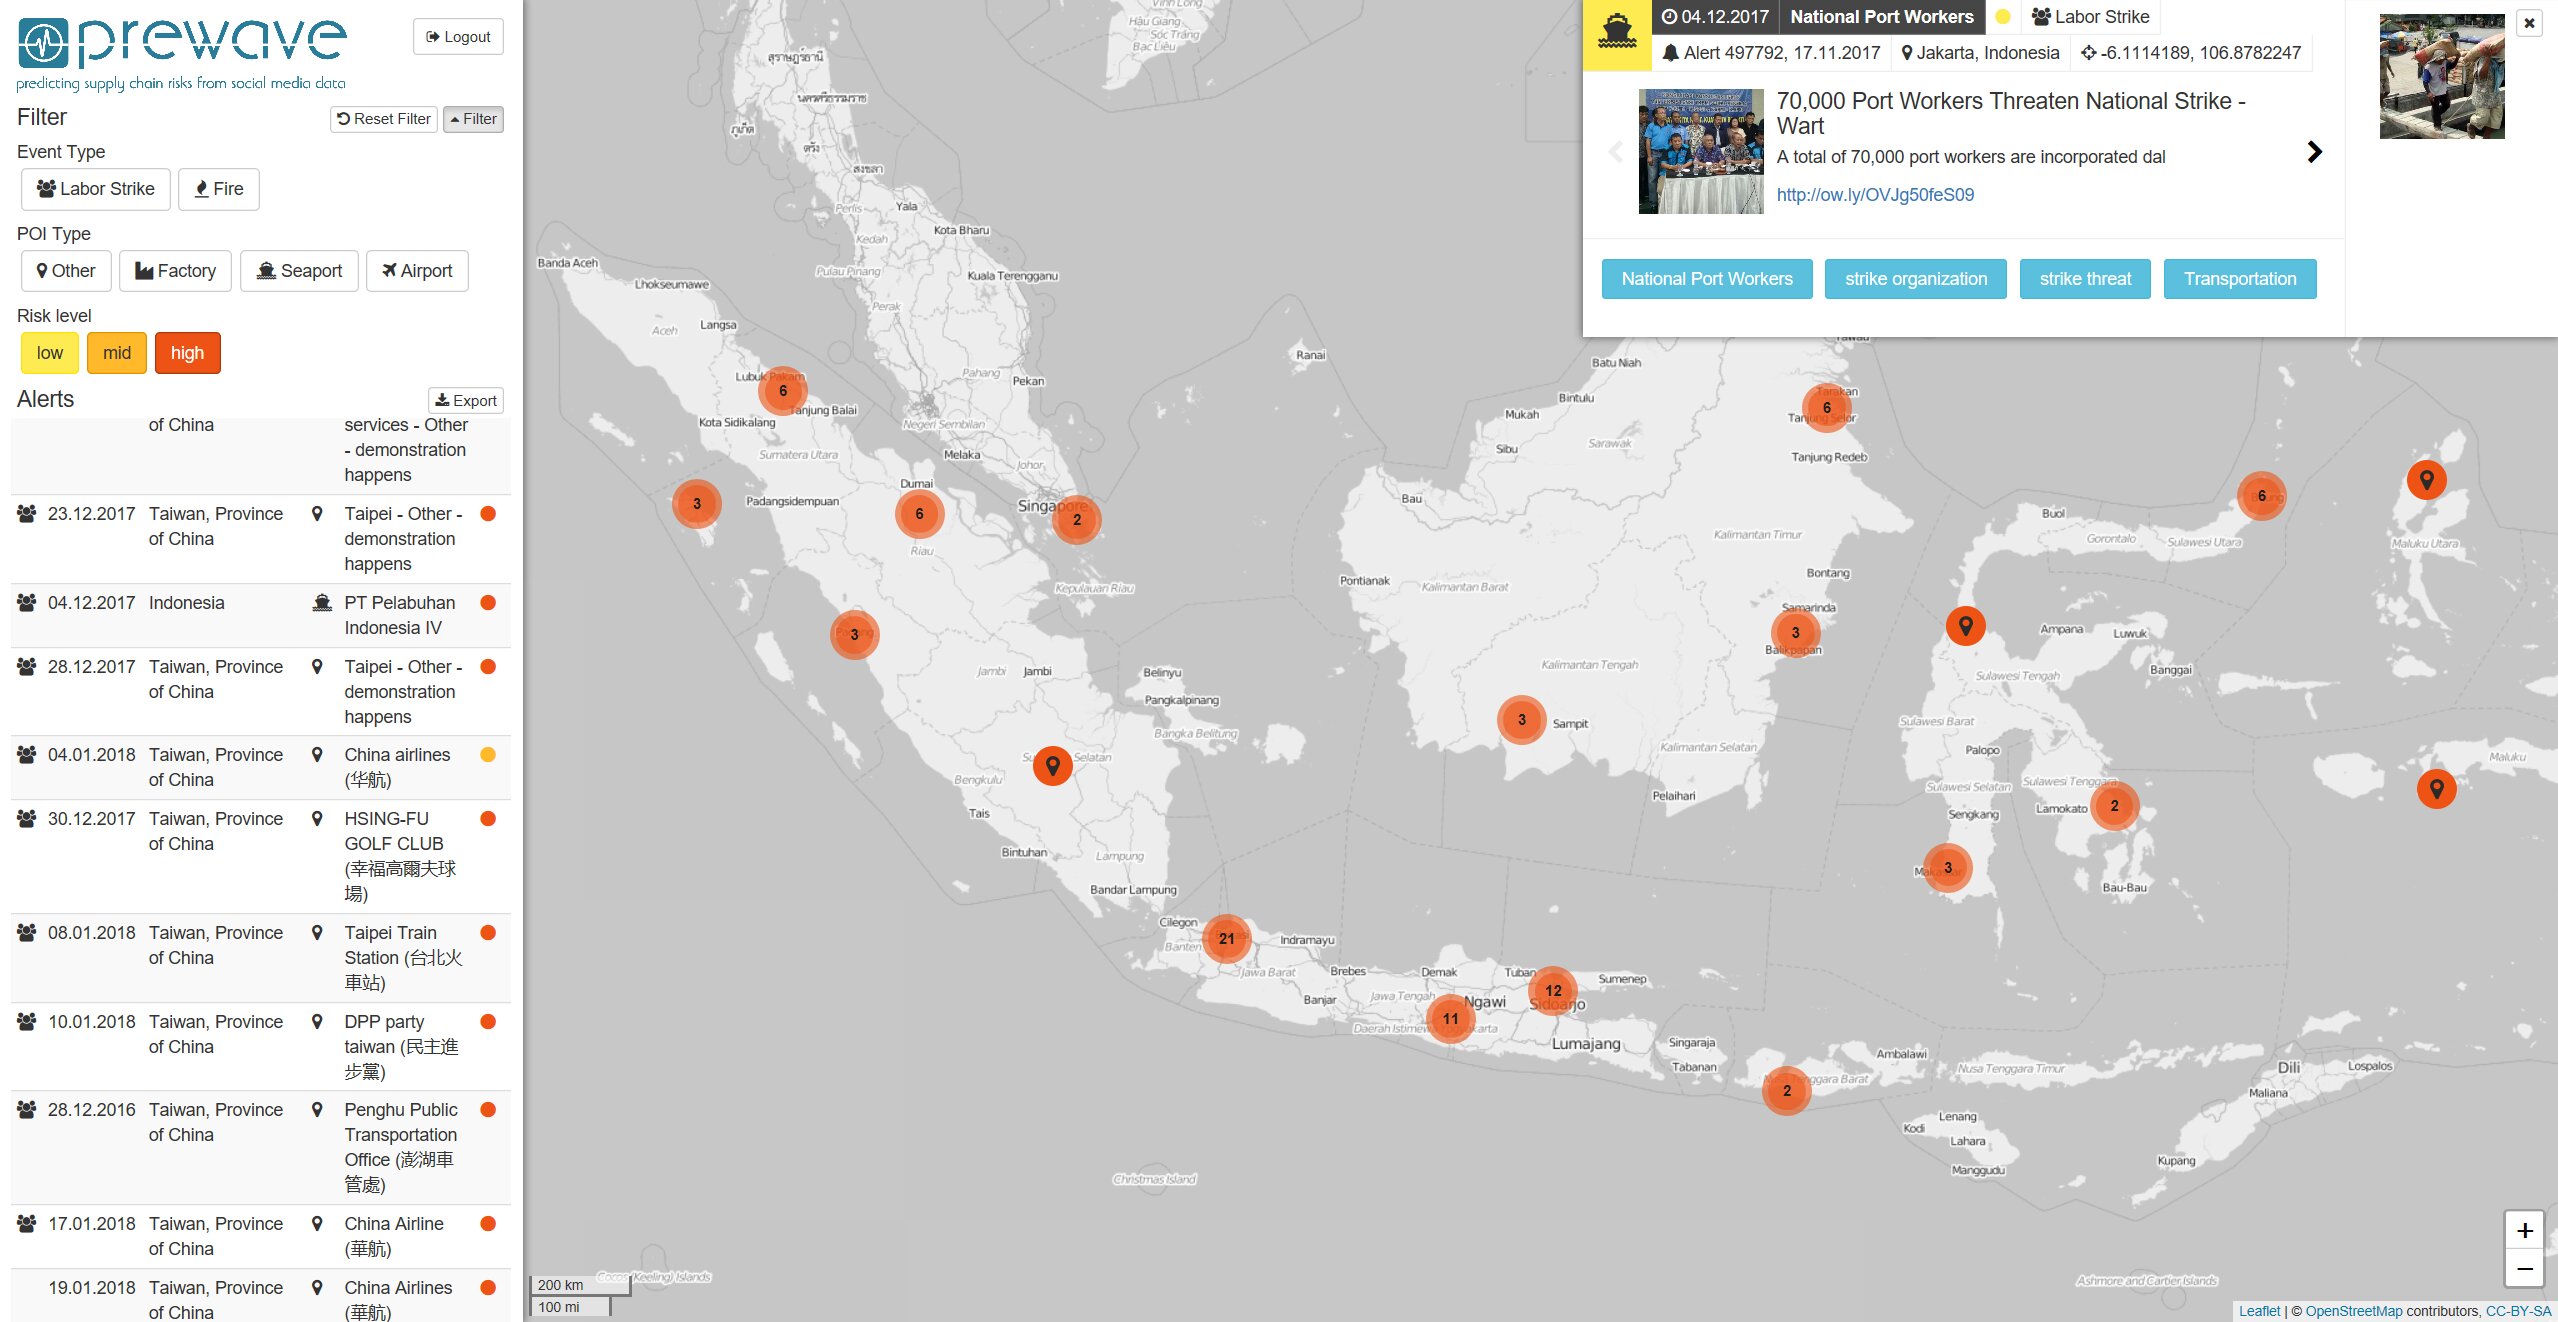
Task: Open the port workers photo thumbnail at top right
Action: (x=2441, y=76)
